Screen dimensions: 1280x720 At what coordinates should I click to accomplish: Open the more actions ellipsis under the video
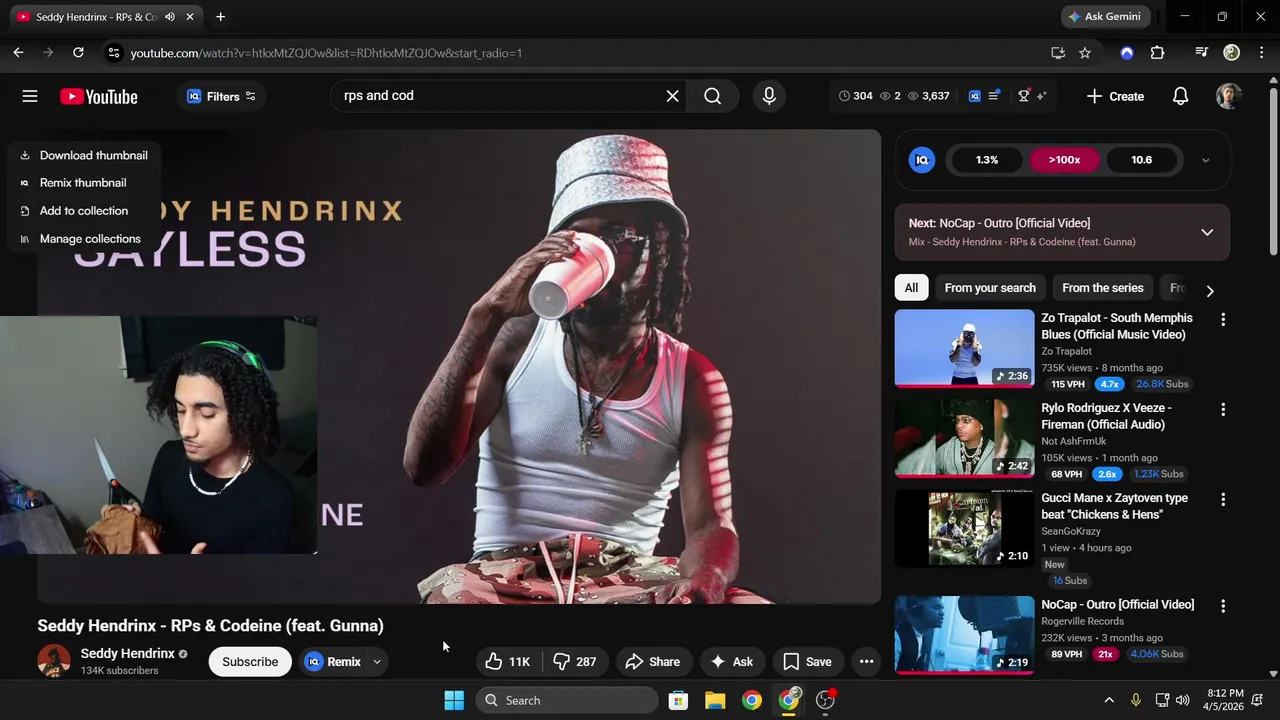click(867, 661)
